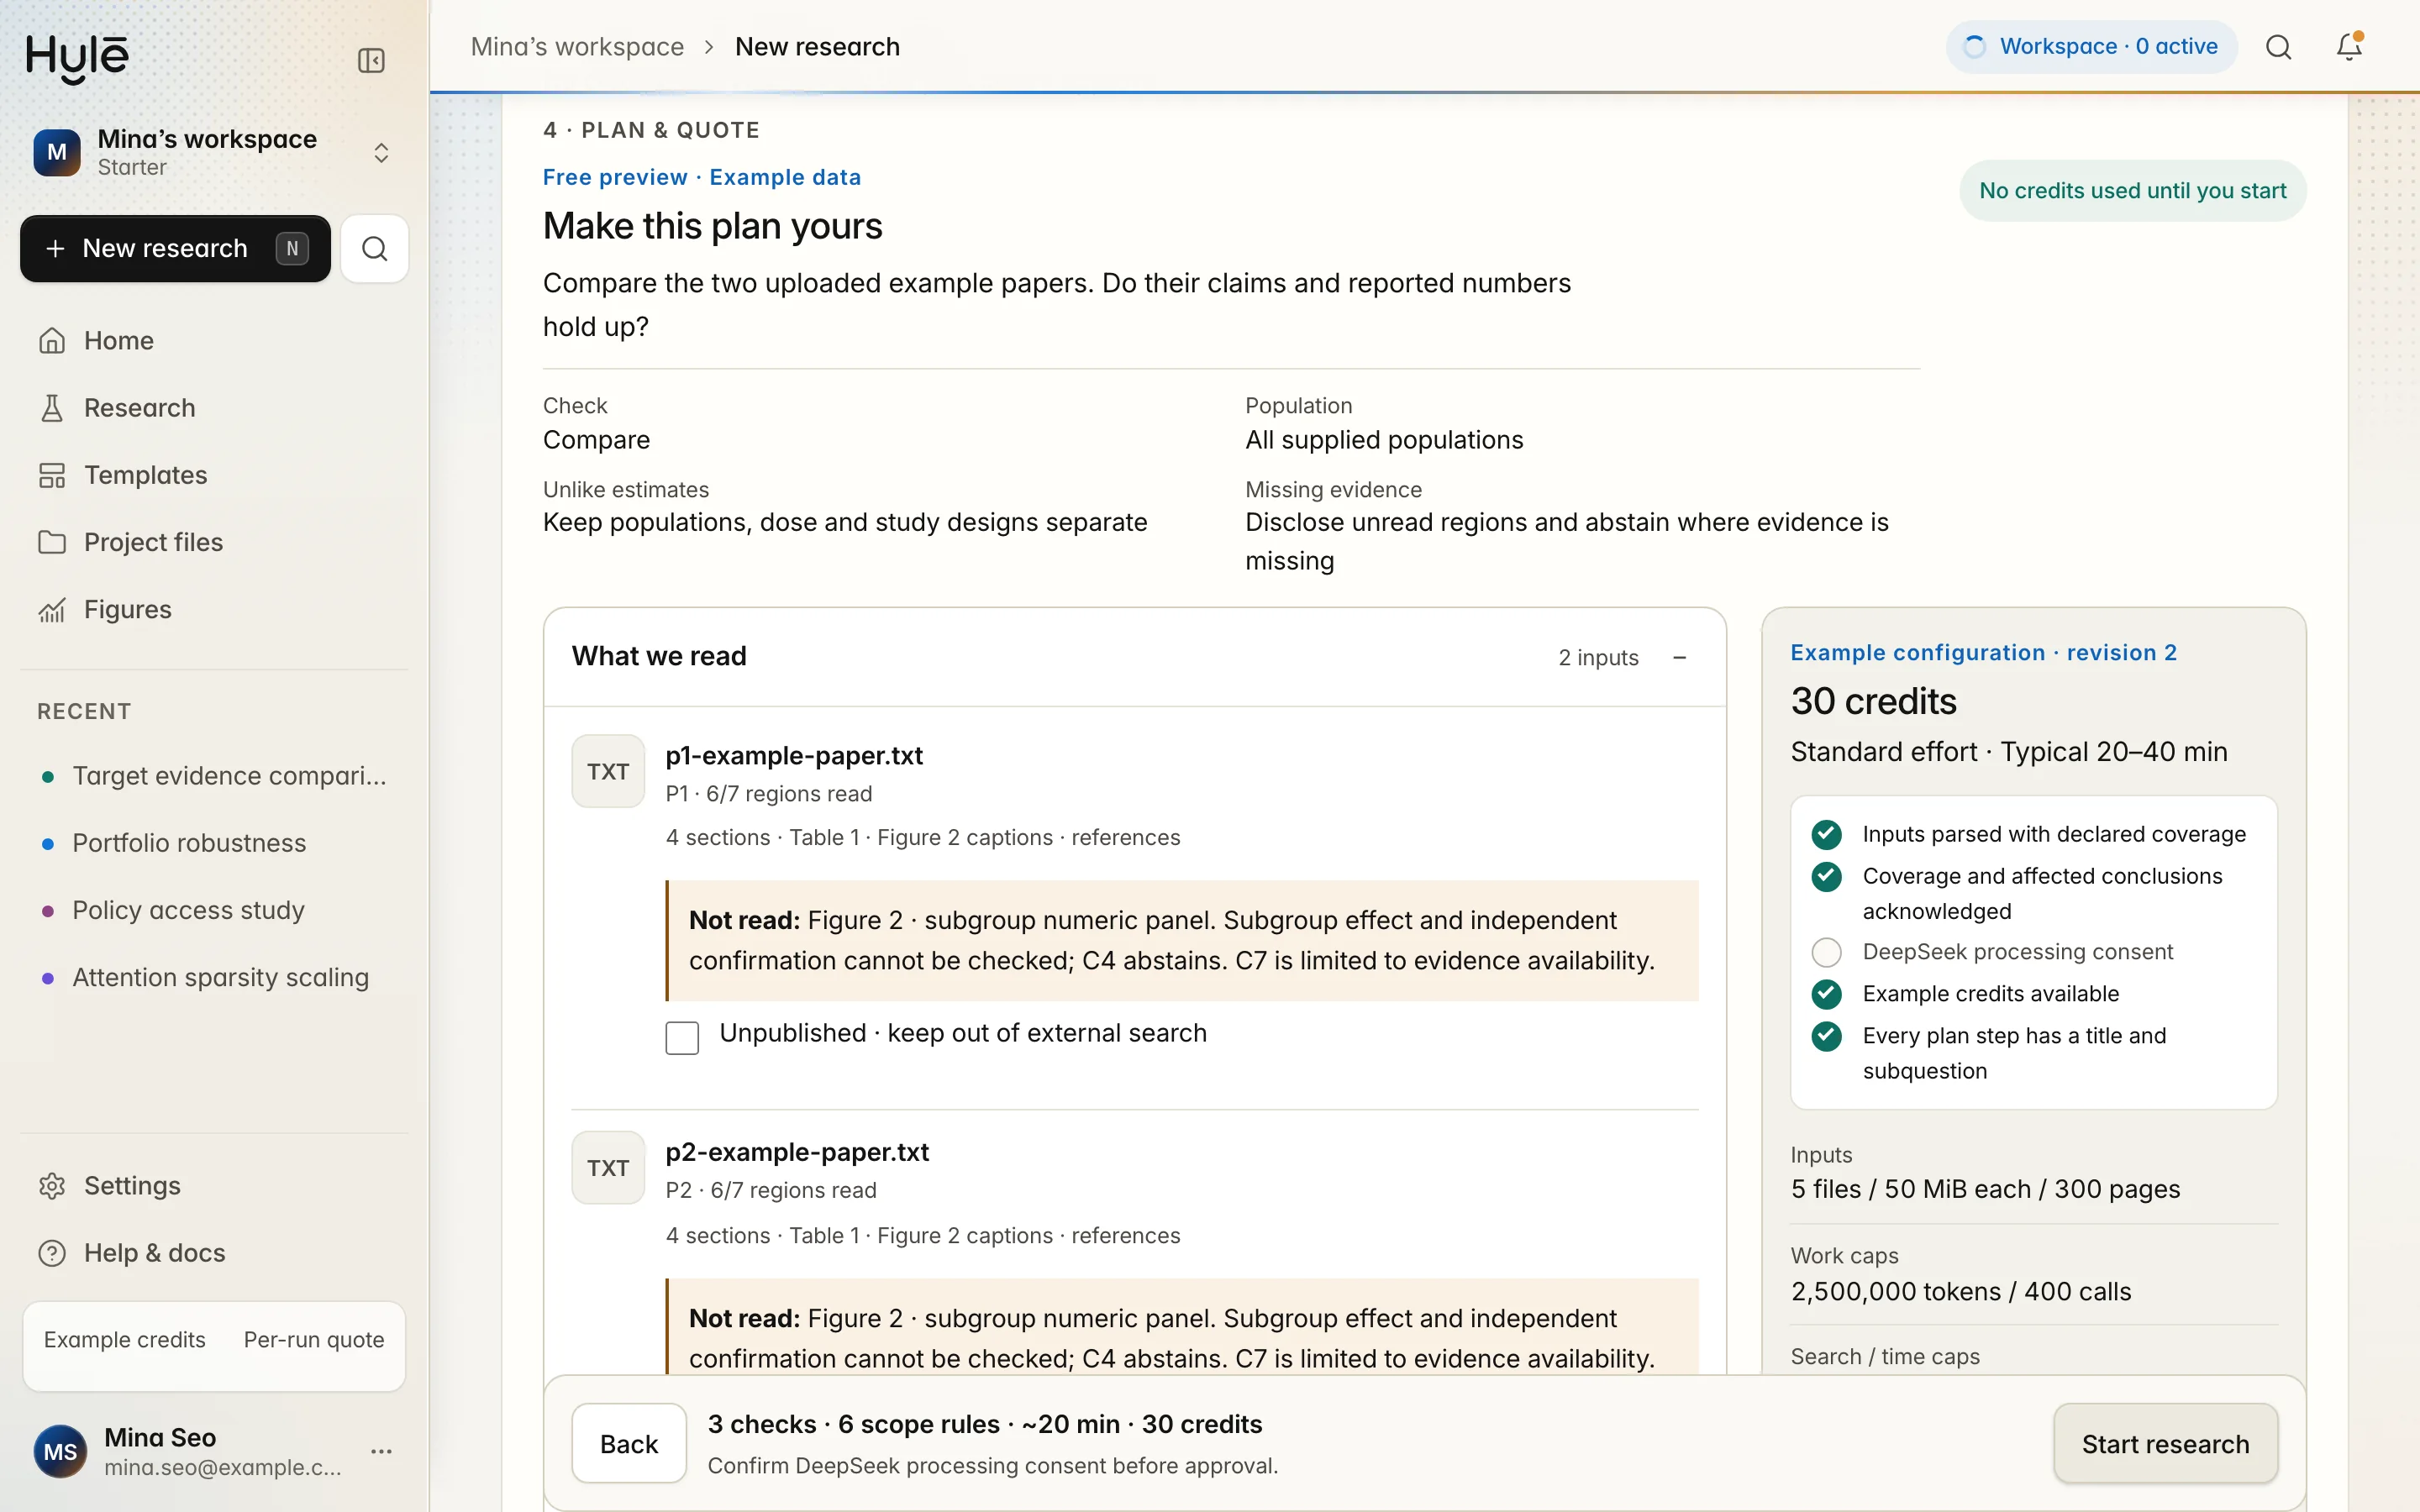The image size is (2420, 1512).
Task: Collapse the sidebar panel icon
Action: pos(371,60)
